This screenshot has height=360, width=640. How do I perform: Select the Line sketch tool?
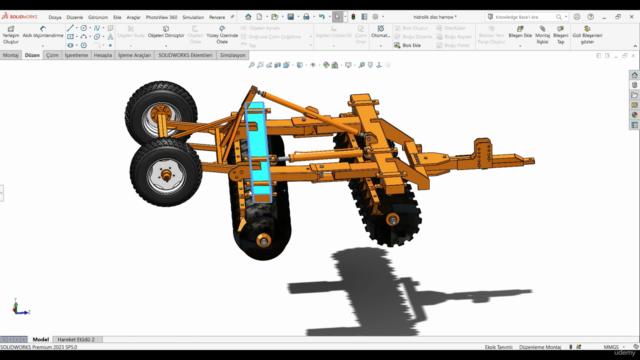pos(70,28)
